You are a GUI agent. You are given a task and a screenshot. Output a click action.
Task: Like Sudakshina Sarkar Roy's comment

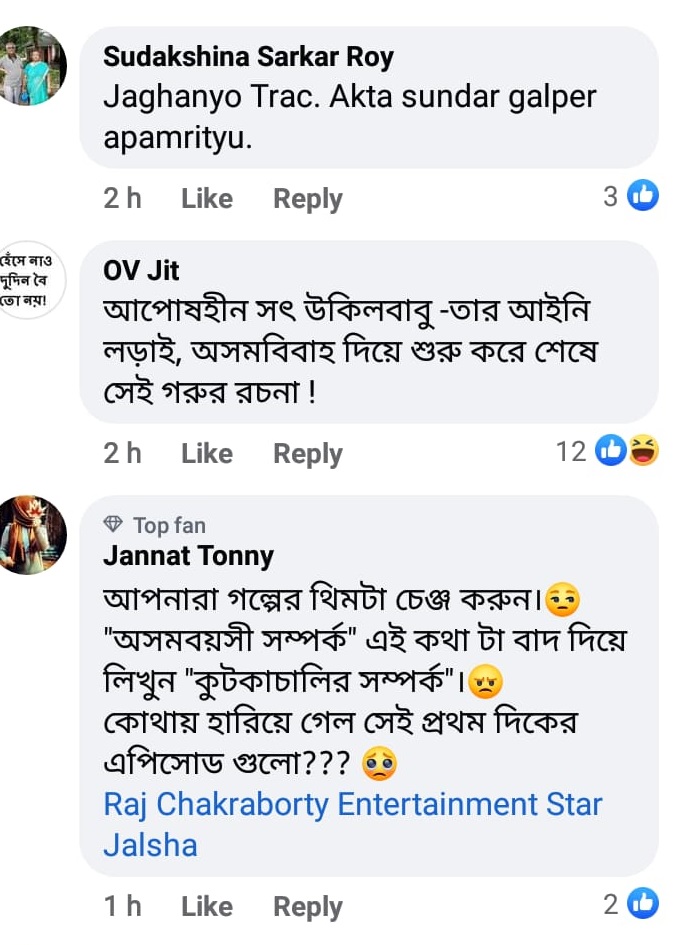[207, 199]
